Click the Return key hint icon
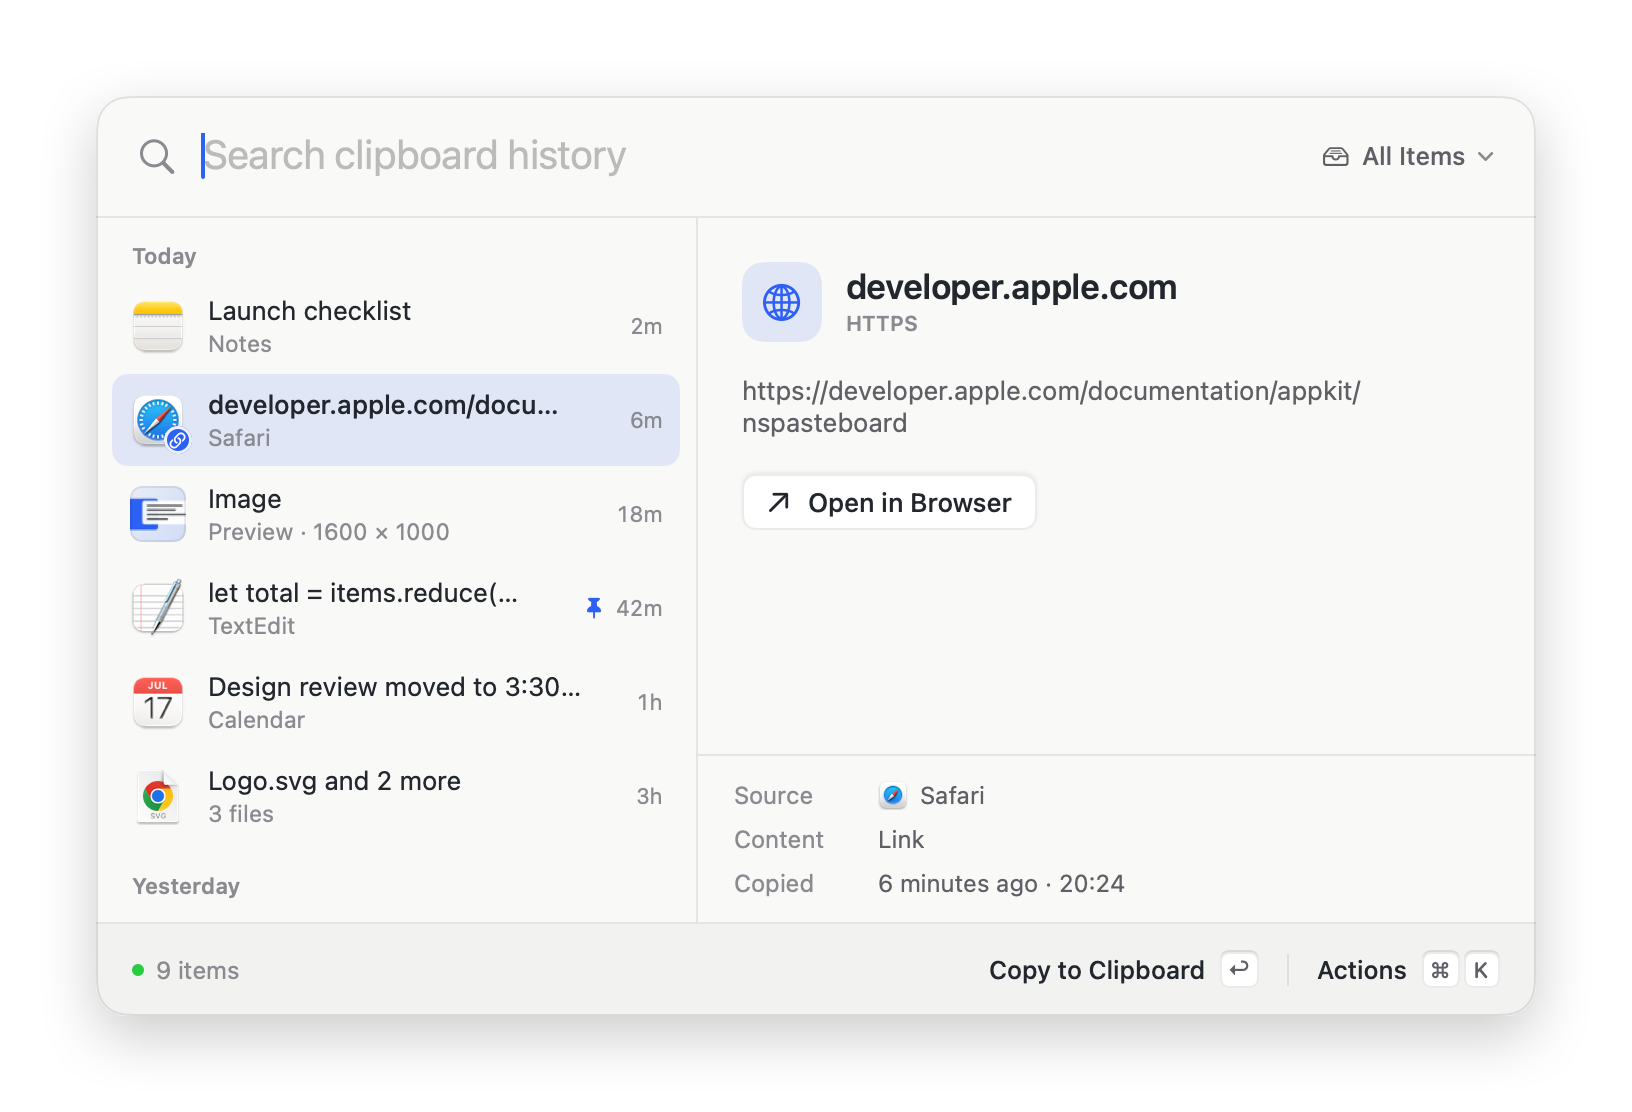The height and width of the screenshot is (1112, 1632). coord(1240,970)
